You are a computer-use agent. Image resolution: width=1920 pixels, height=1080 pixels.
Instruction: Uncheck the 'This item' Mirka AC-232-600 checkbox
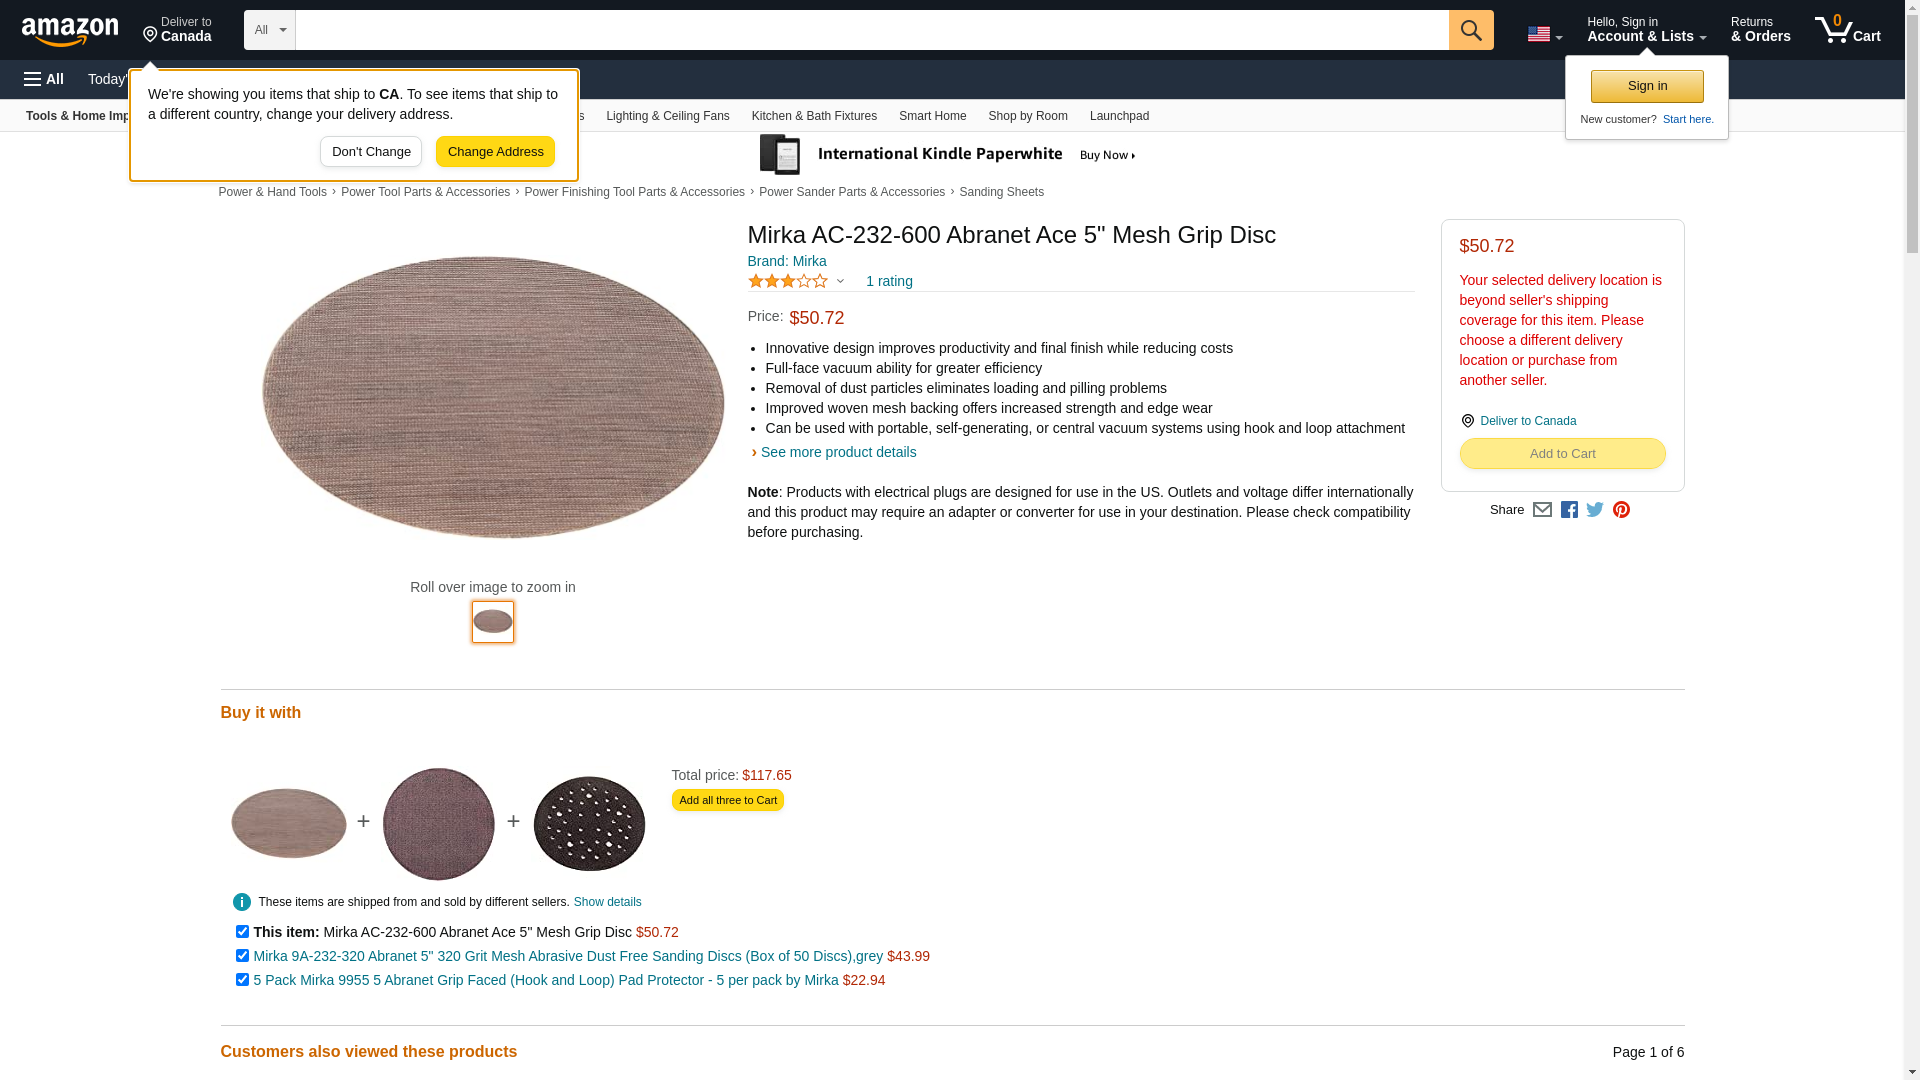pos(242,932)
